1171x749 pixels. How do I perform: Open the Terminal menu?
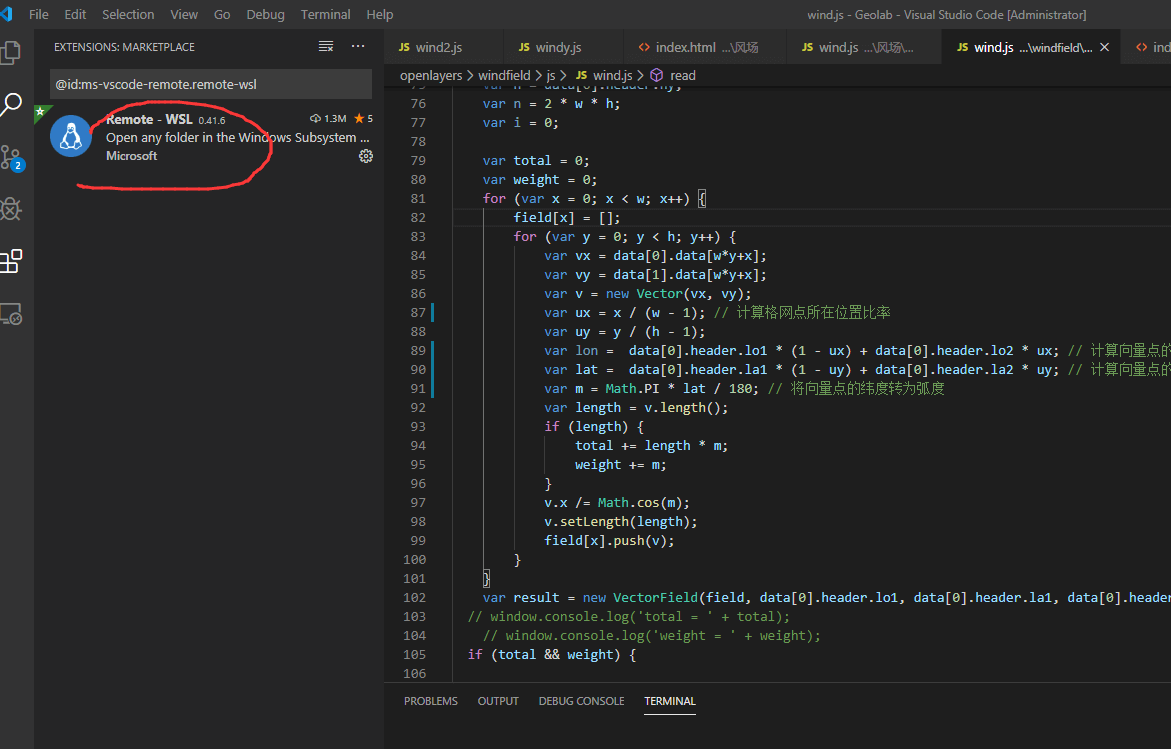(x=326, y=14)
